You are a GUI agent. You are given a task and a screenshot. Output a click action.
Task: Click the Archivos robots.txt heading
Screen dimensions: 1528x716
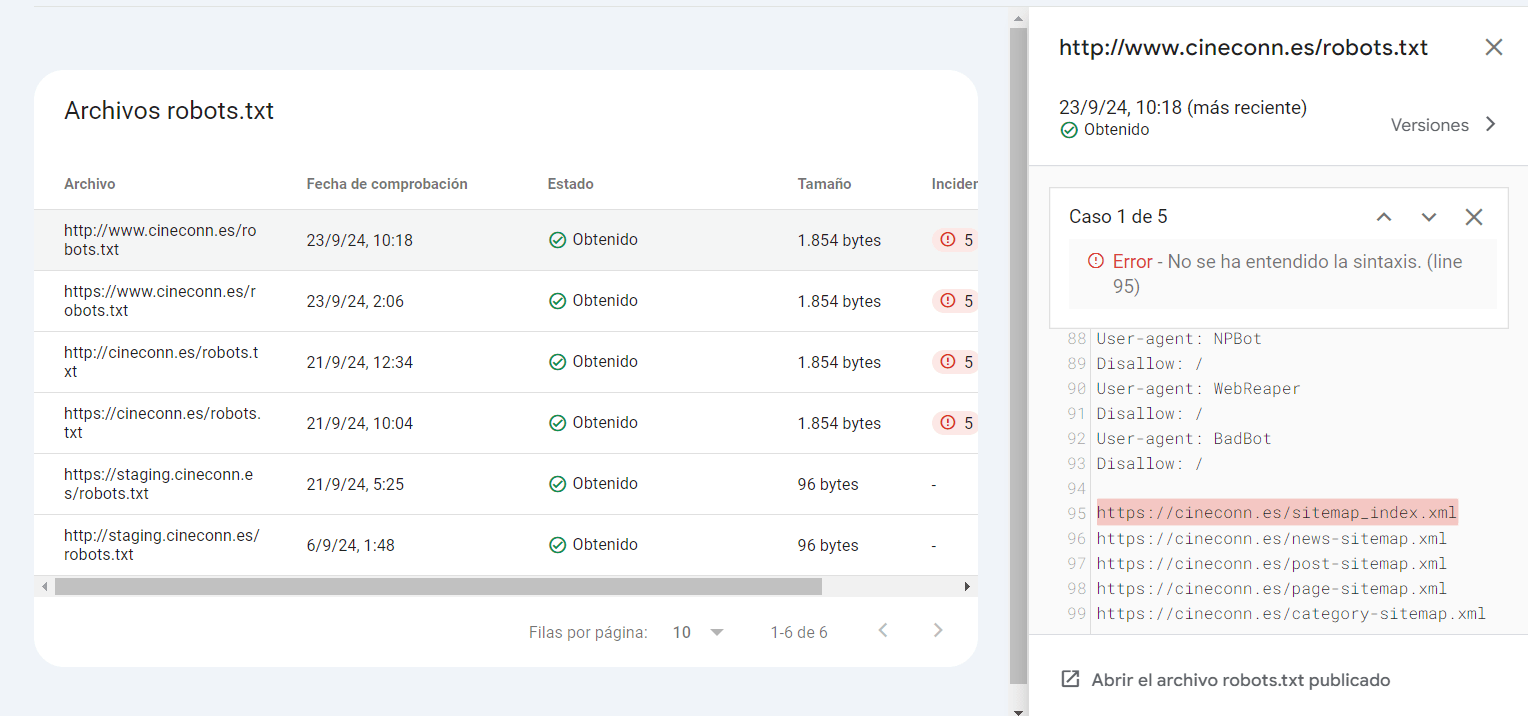(x=169, y=110)
